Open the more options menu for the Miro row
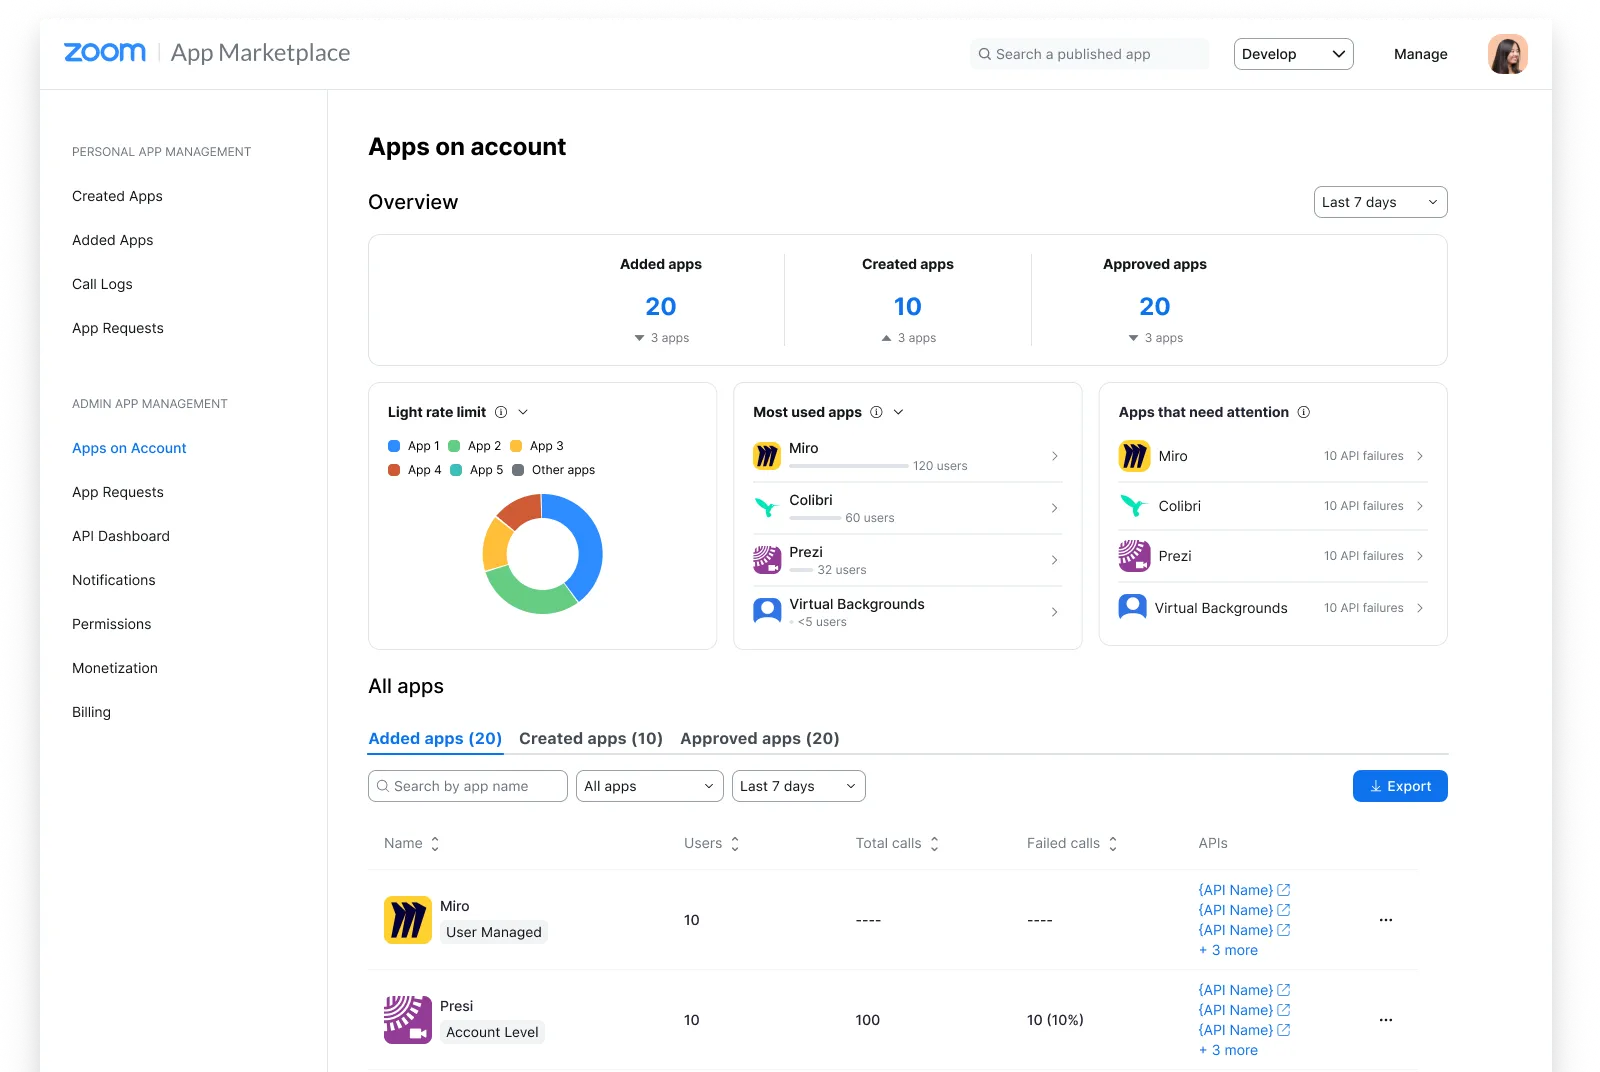Viewport: 1600px width, 1072px height. click(1386, 920)
